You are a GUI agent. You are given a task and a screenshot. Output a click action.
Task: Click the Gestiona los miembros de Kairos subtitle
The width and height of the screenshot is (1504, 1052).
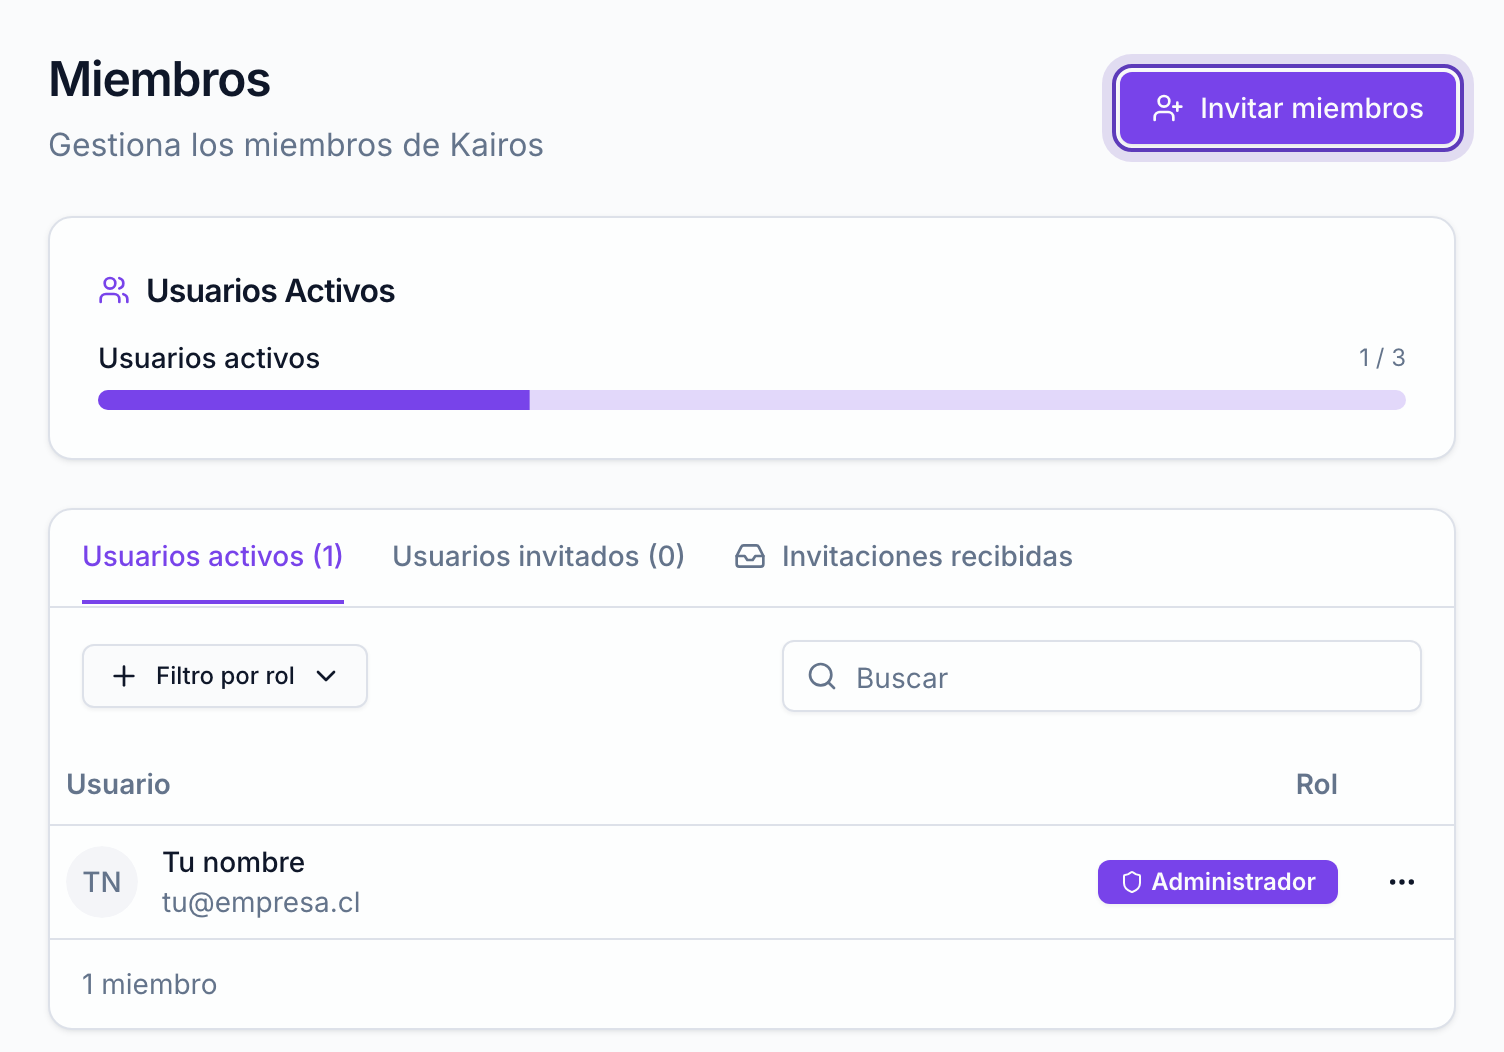point(296,145)
